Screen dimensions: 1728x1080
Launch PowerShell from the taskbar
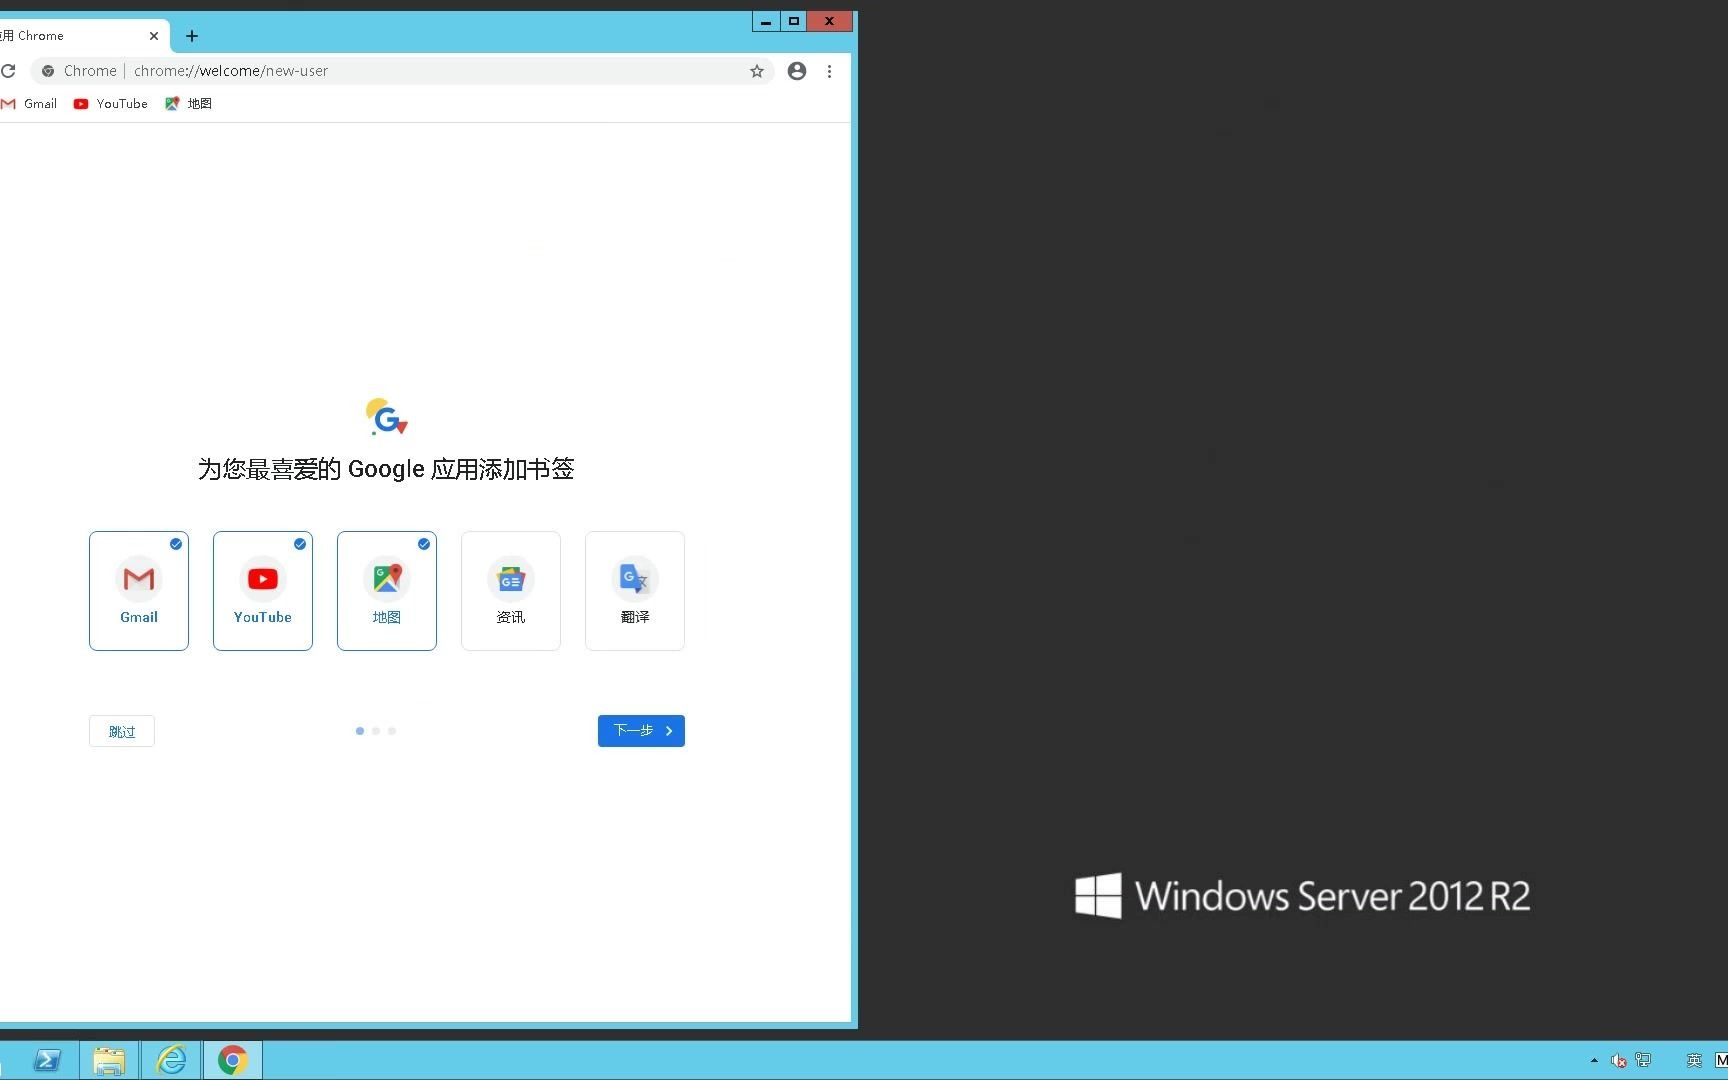47,1060
